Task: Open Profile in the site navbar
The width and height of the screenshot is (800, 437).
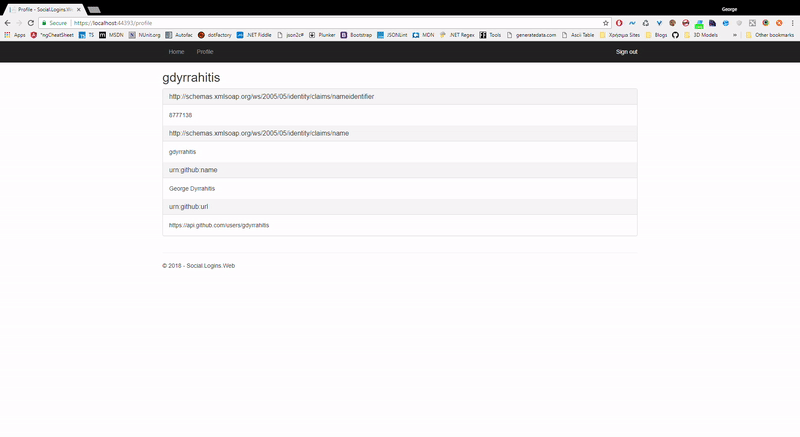Action: pos(205,52)
